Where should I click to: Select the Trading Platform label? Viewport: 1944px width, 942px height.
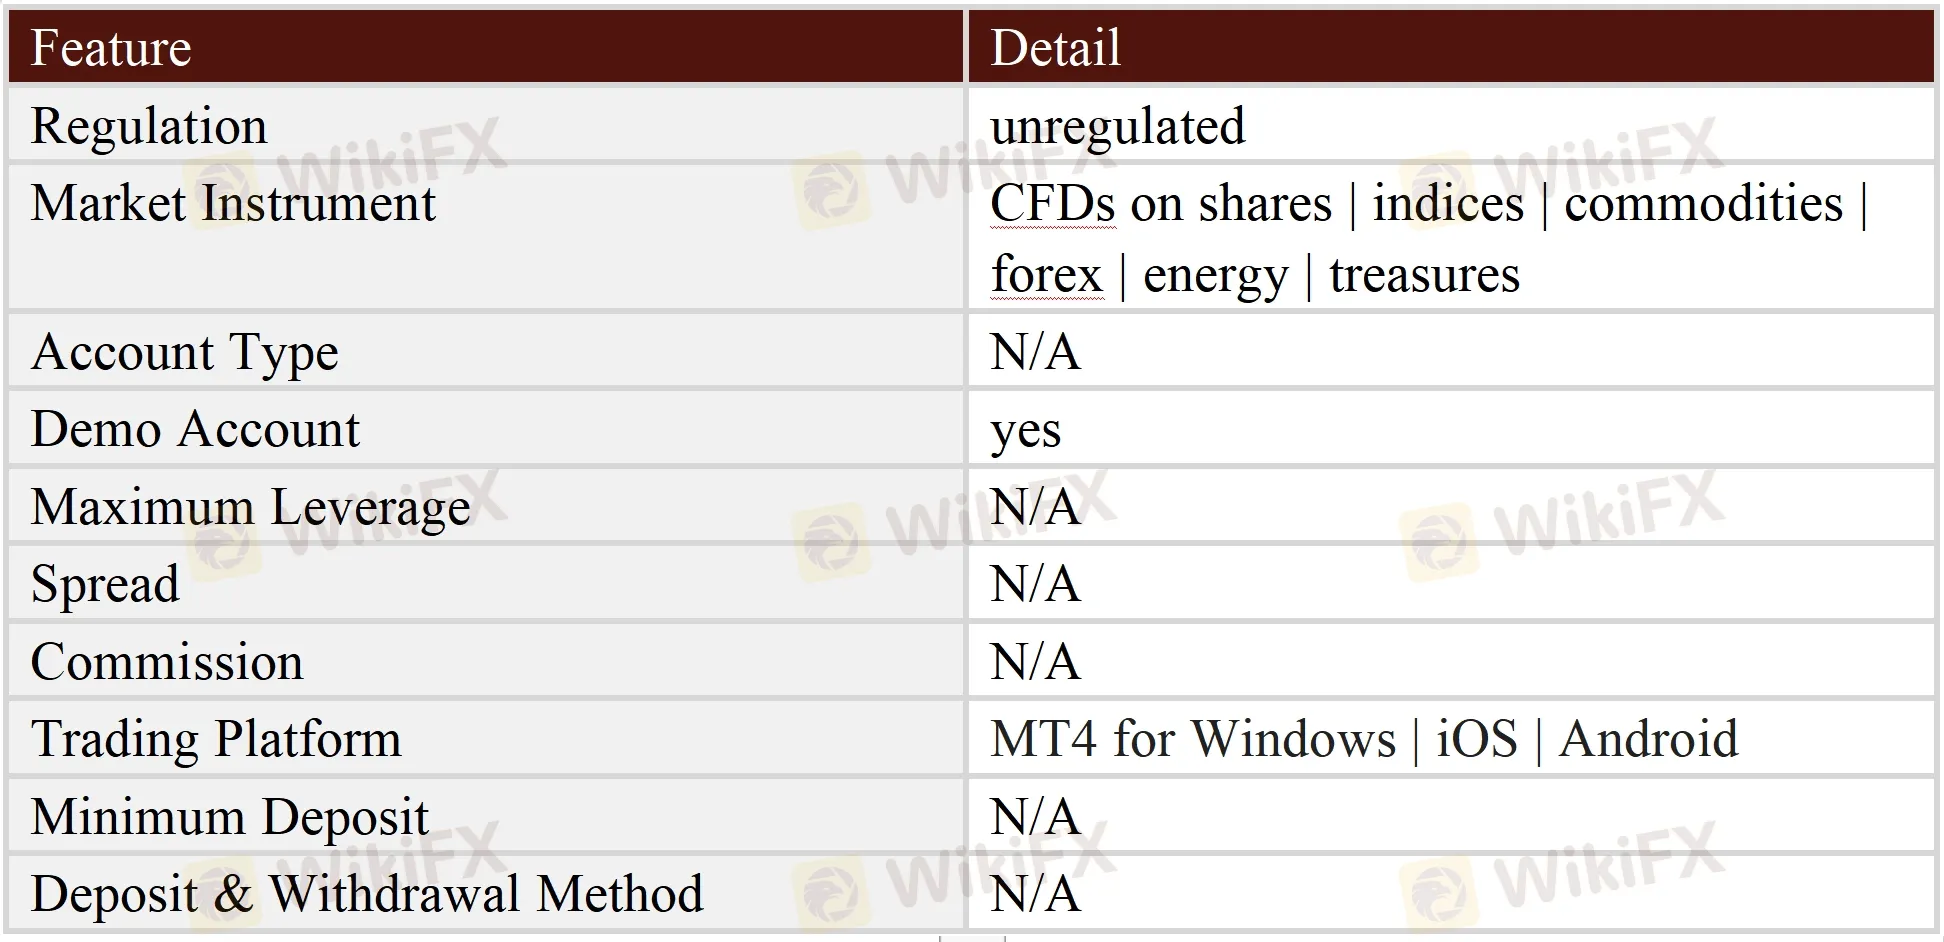[x=216, y=739]
